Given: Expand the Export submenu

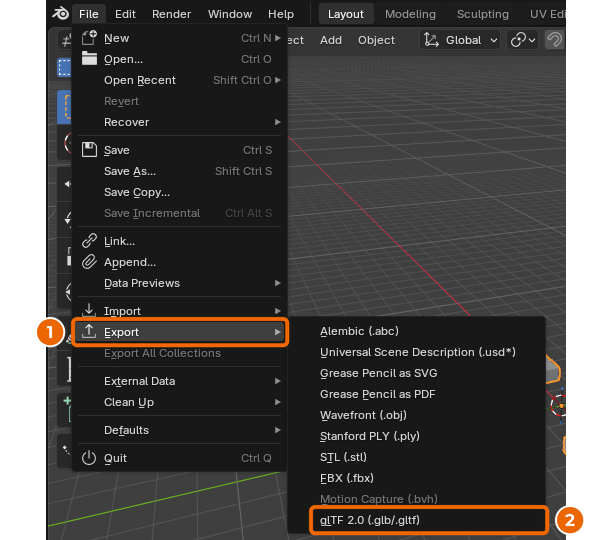Looking at the screenshot, I should [x=180, y=332].
